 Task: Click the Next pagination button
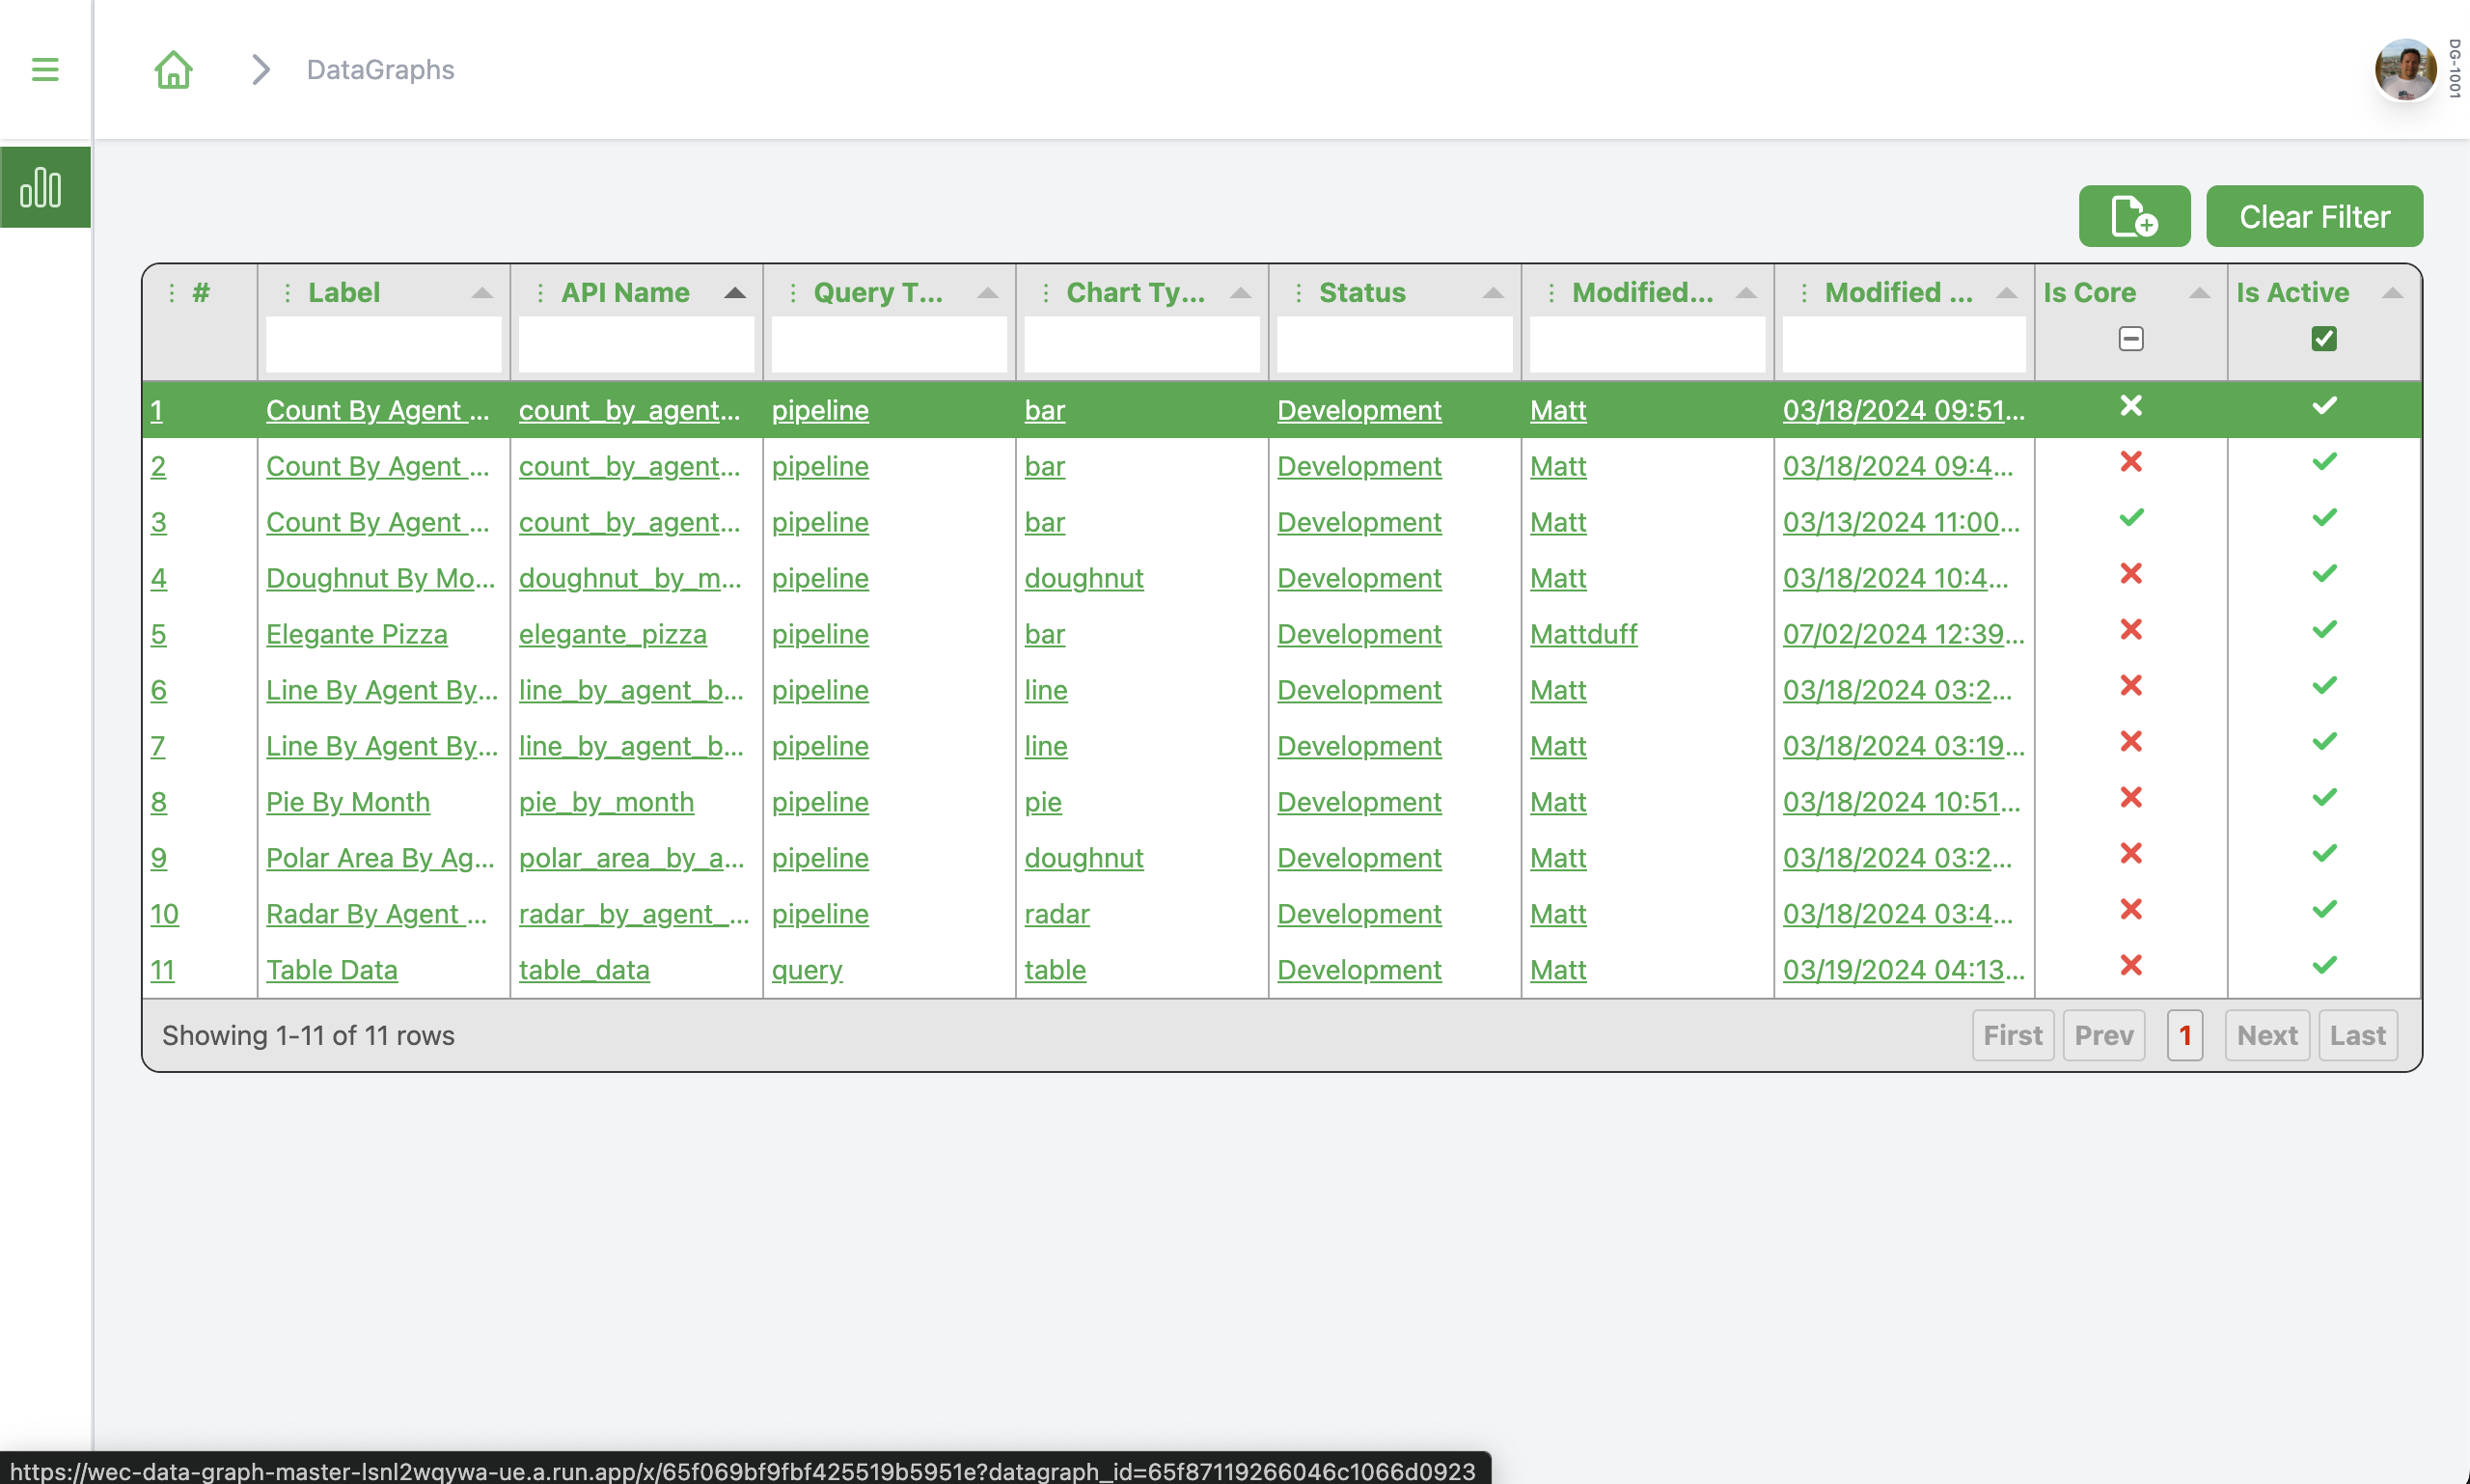[x=2266, y=1035]
